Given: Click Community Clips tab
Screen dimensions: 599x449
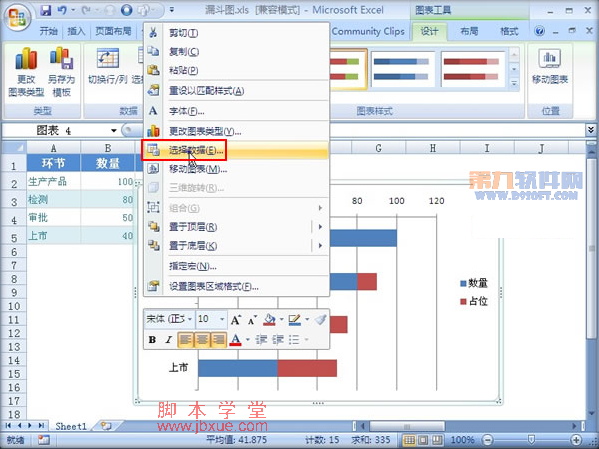Looking at the screenshot, I should point(368,31).
